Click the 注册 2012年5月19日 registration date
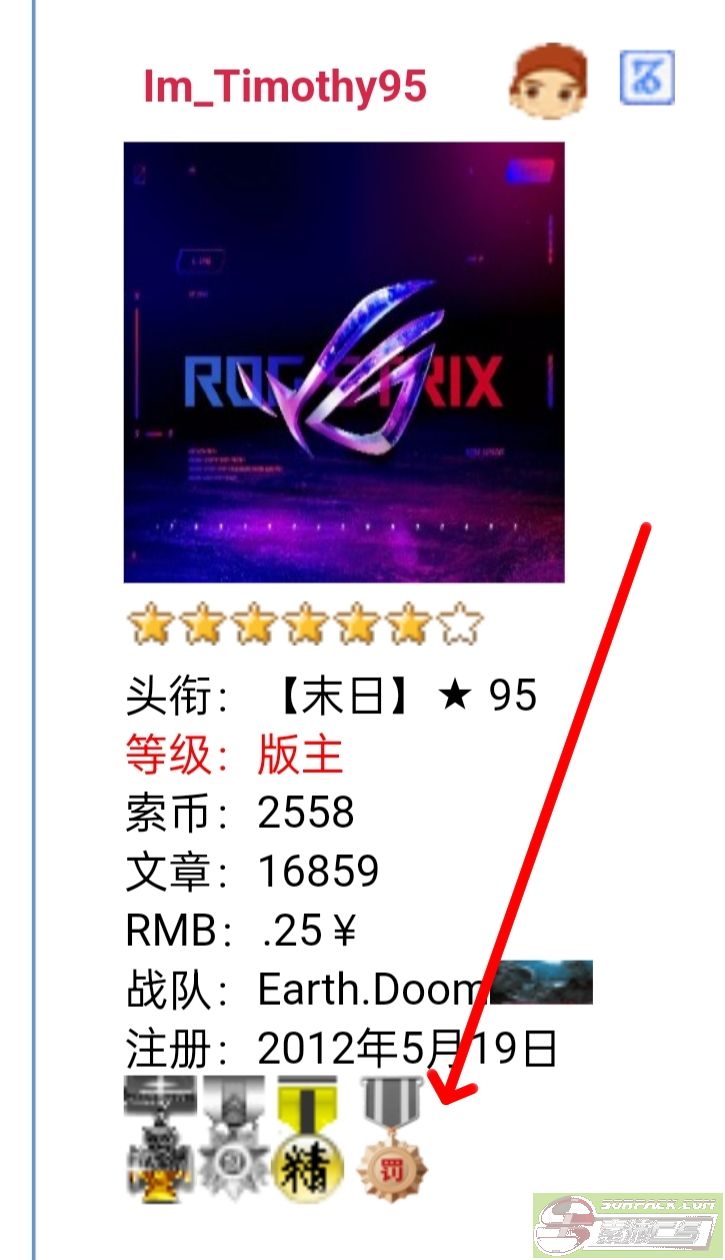The width and height of the screenshot is (725, 1260). [x=341, y=1049]
